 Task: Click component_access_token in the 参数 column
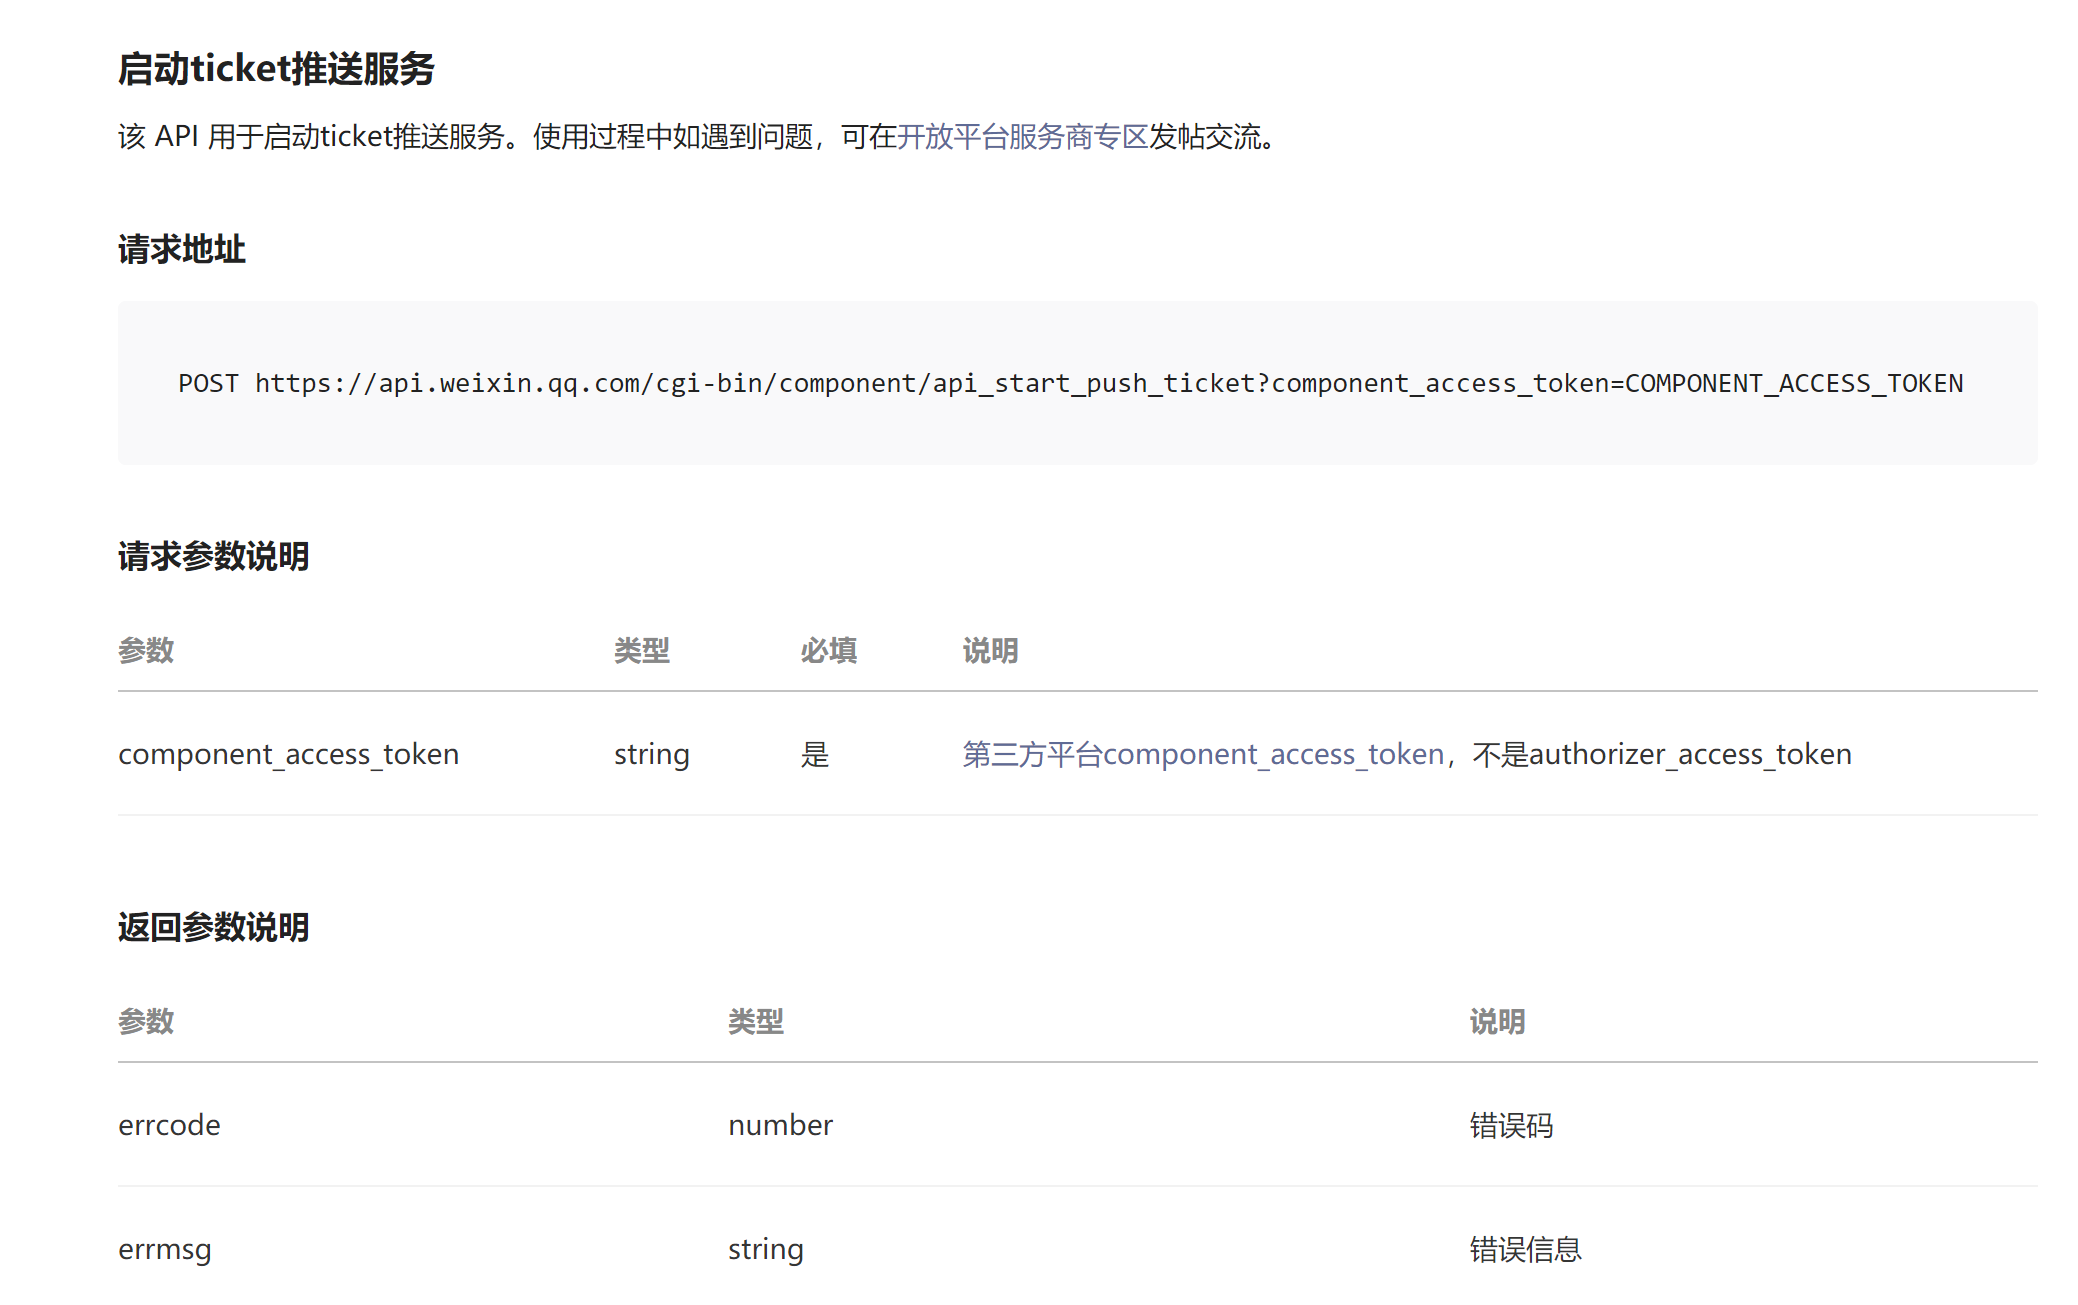click(288, 754)
